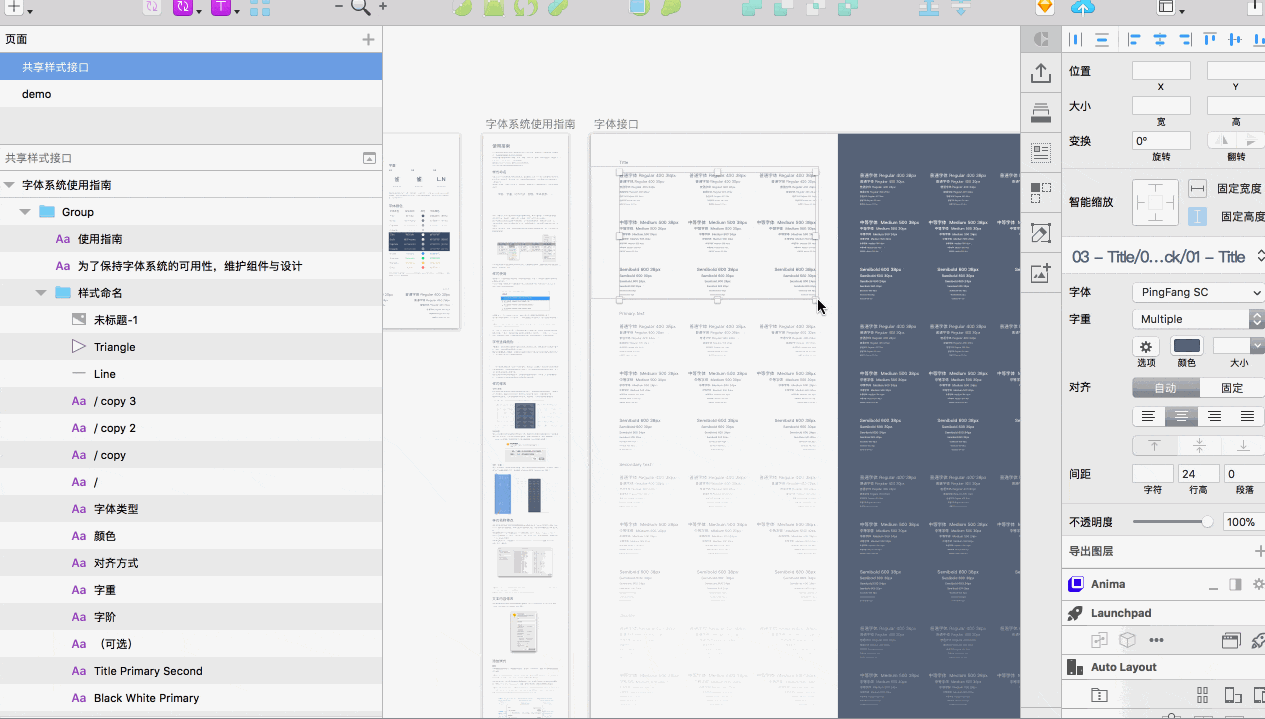
Task: Distribute vertically using second alignment icon
Action: pos(1102,40)
